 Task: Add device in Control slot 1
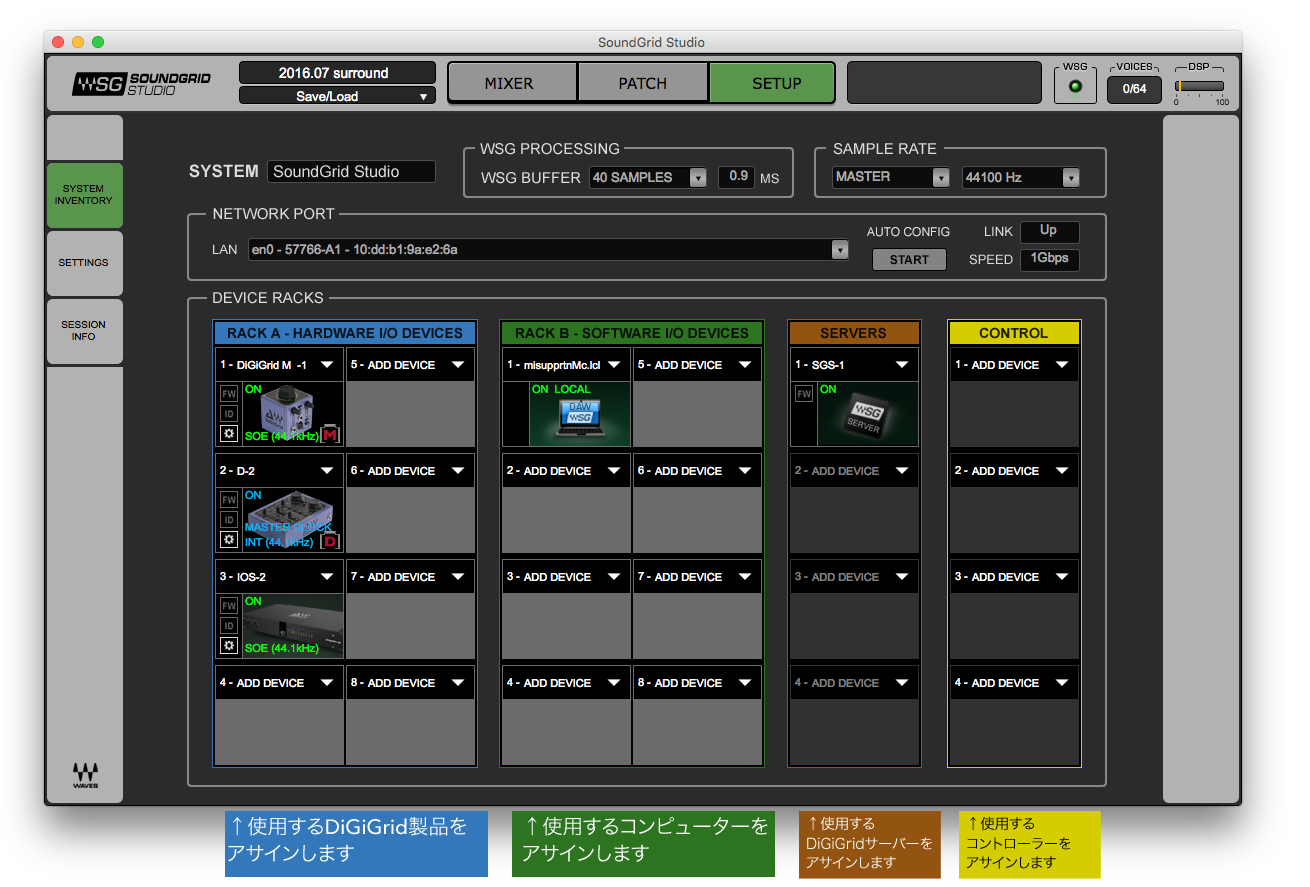pos(1014,365)
